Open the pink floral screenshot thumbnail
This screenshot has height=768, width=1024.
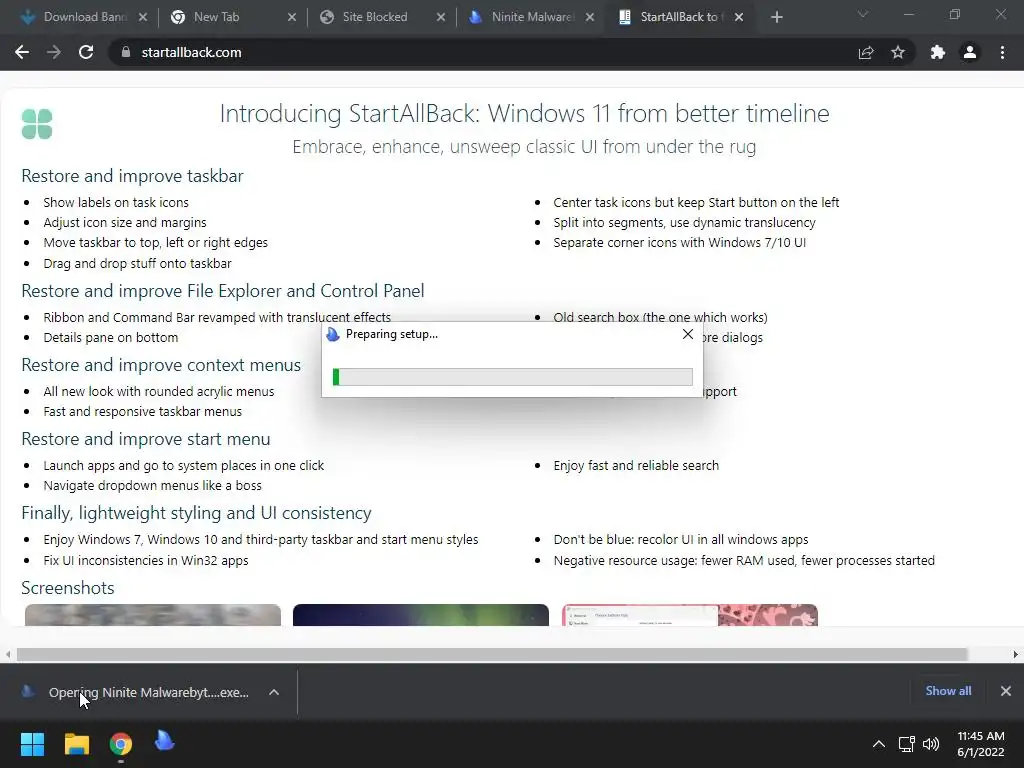coord(690,615)
